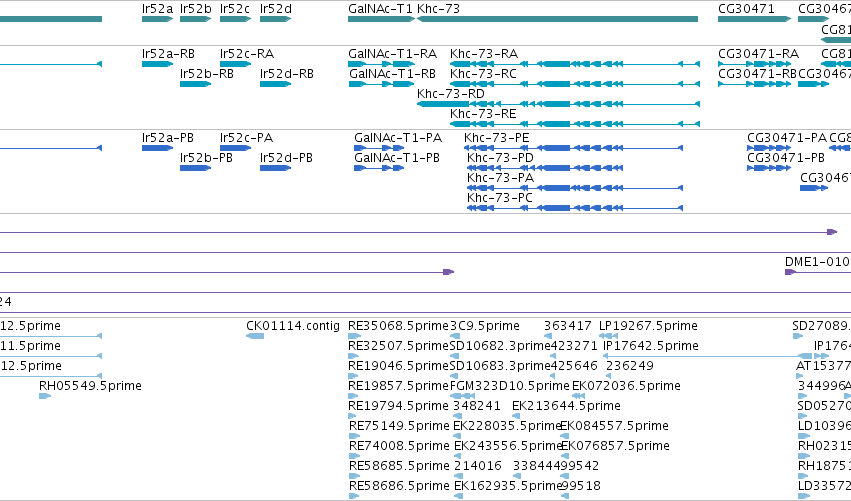Select the Khc-73-RD transcript label
Screen dimensions: 851x501
pos(451,94)
